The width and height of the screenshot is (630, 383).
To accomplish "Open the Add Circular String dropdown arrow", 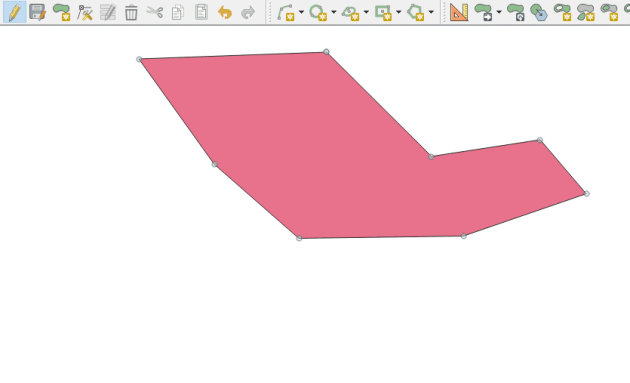I will coord(301,12).
